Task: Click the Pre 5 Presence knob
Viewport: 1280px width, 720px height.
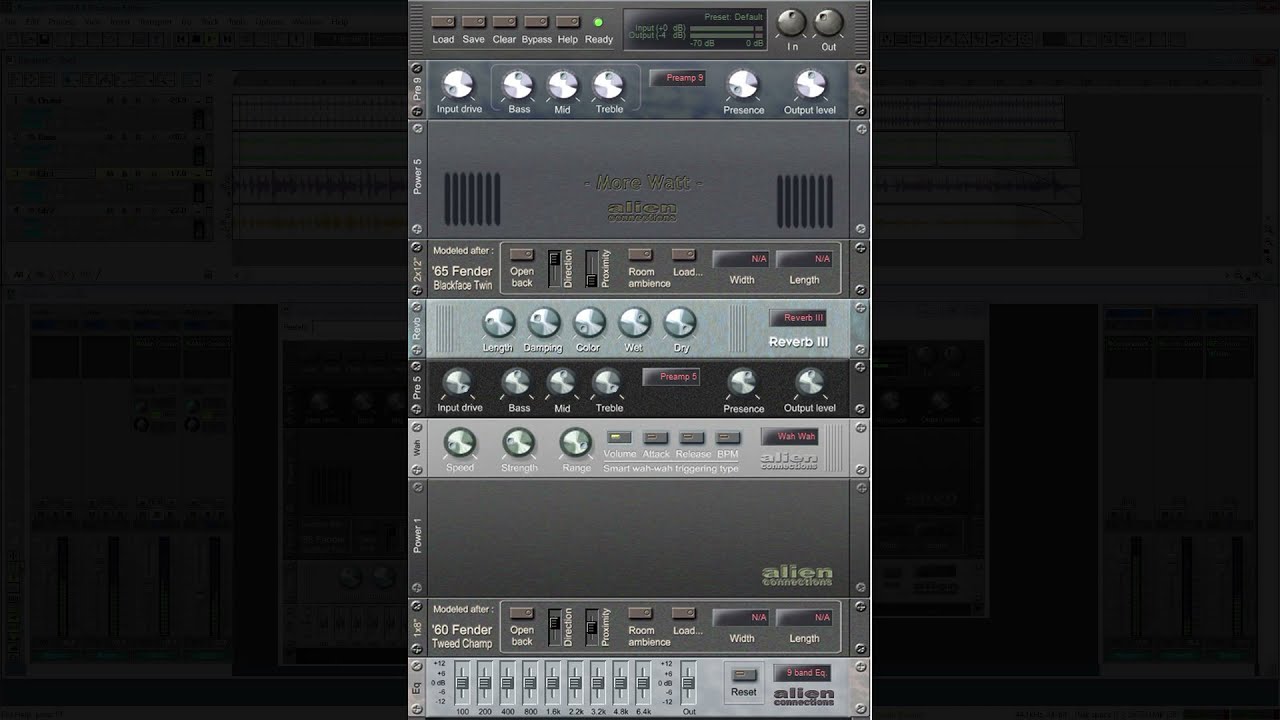Action: (742, 383)
